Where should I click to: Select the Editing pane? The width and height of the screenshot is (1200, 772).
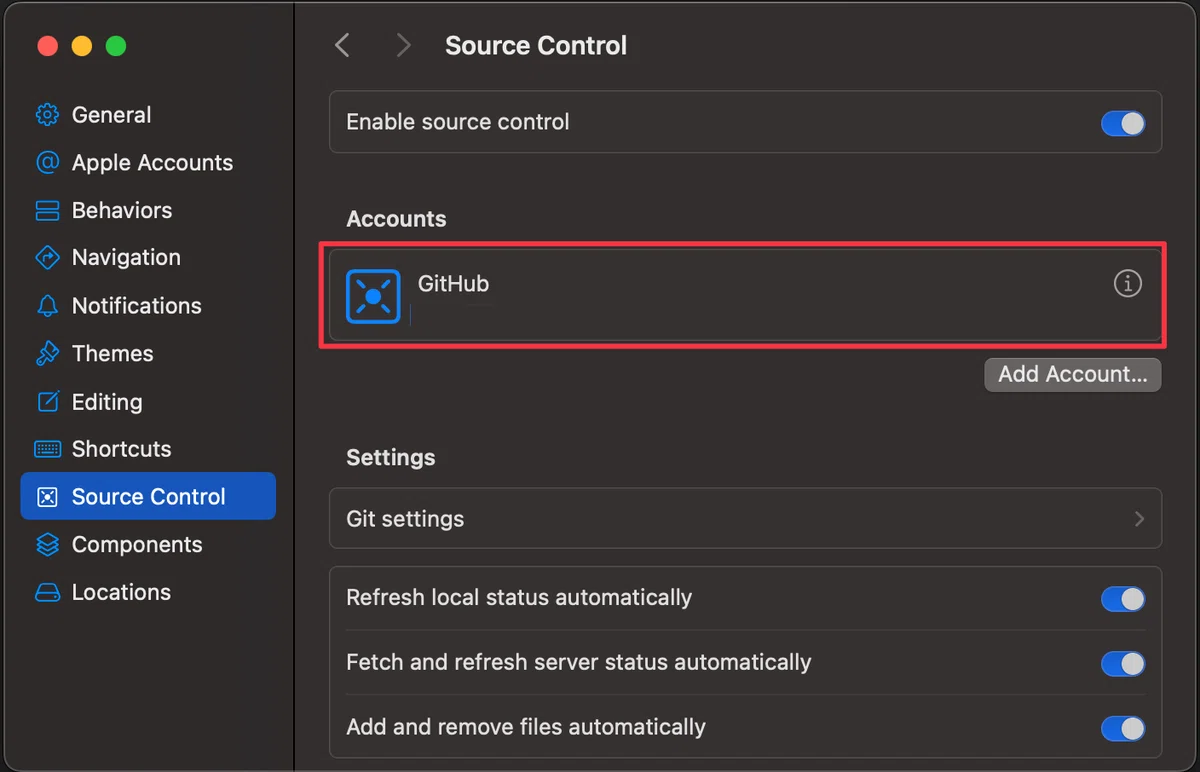pyautogui.click(x=148, y=402)
